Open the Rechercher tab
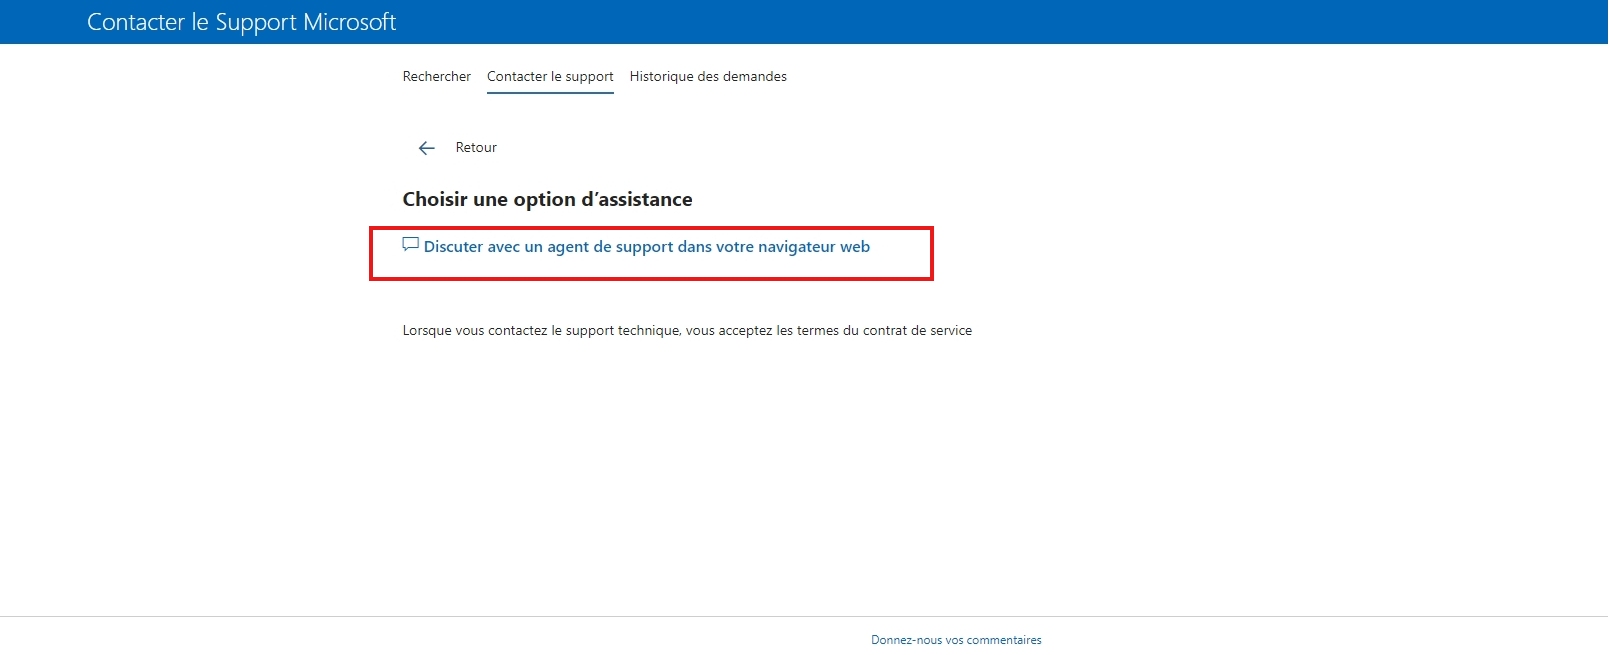1609x655 pixels. pyautogui.click(x=436, y=76)
